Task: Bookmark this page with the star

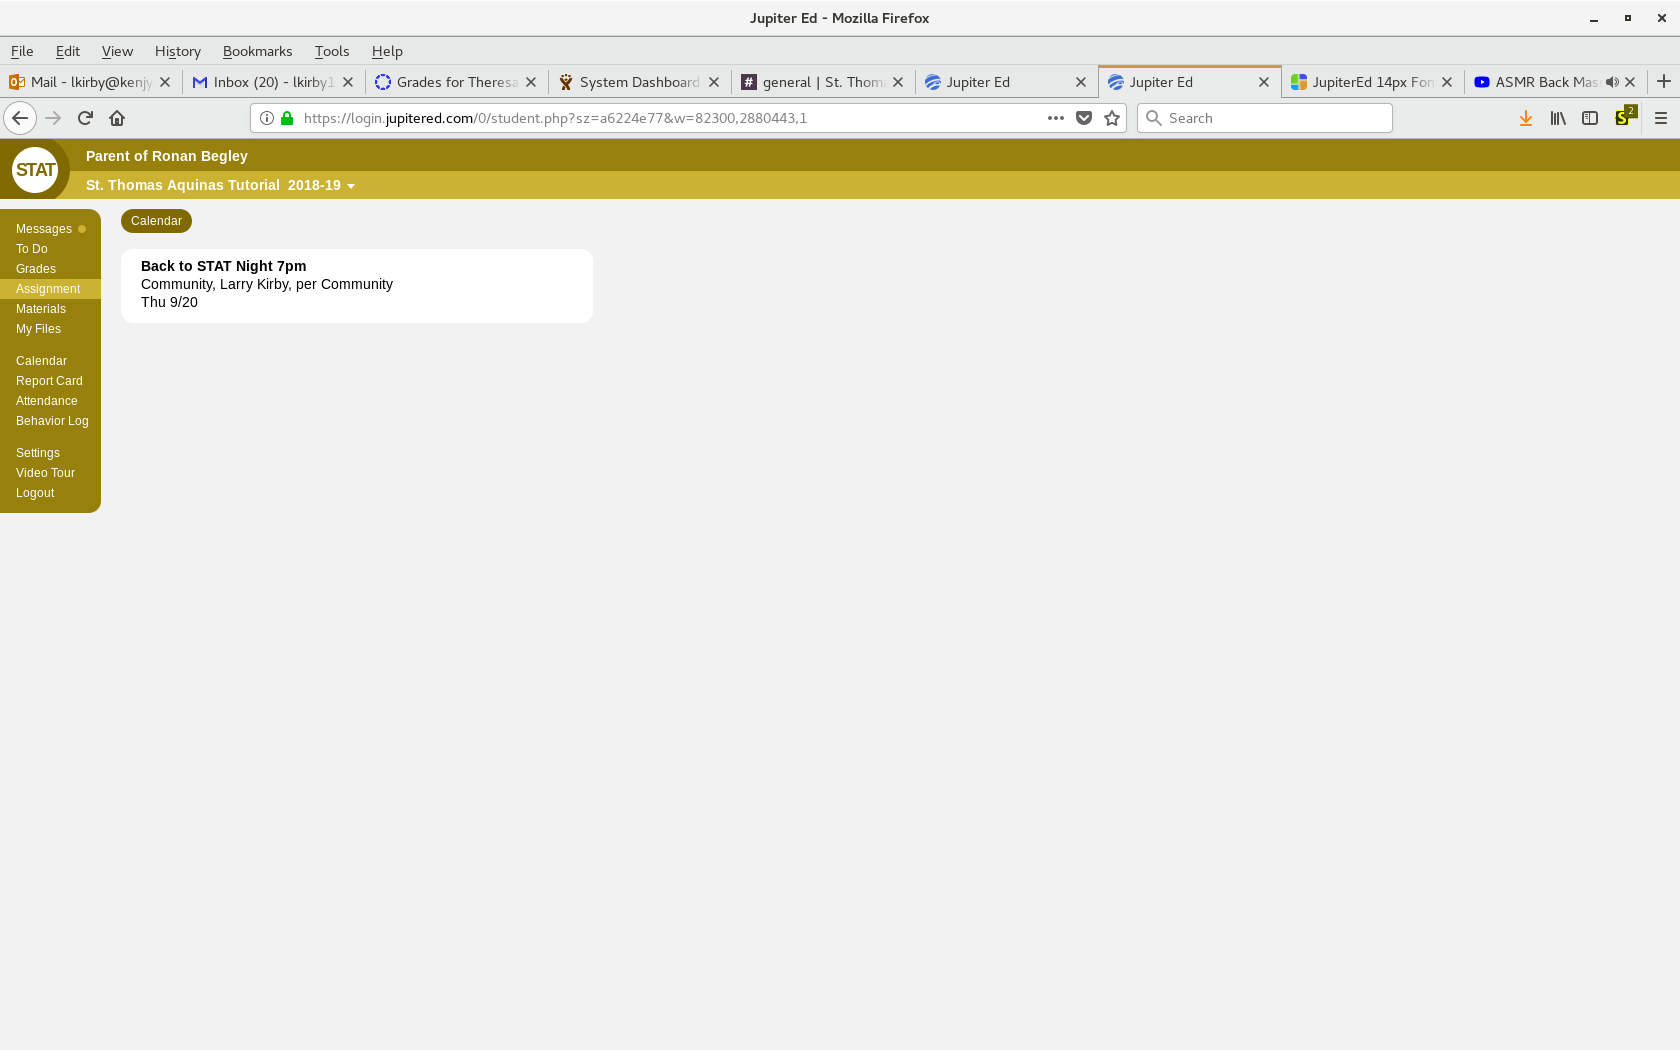Action: [1112, 118]
